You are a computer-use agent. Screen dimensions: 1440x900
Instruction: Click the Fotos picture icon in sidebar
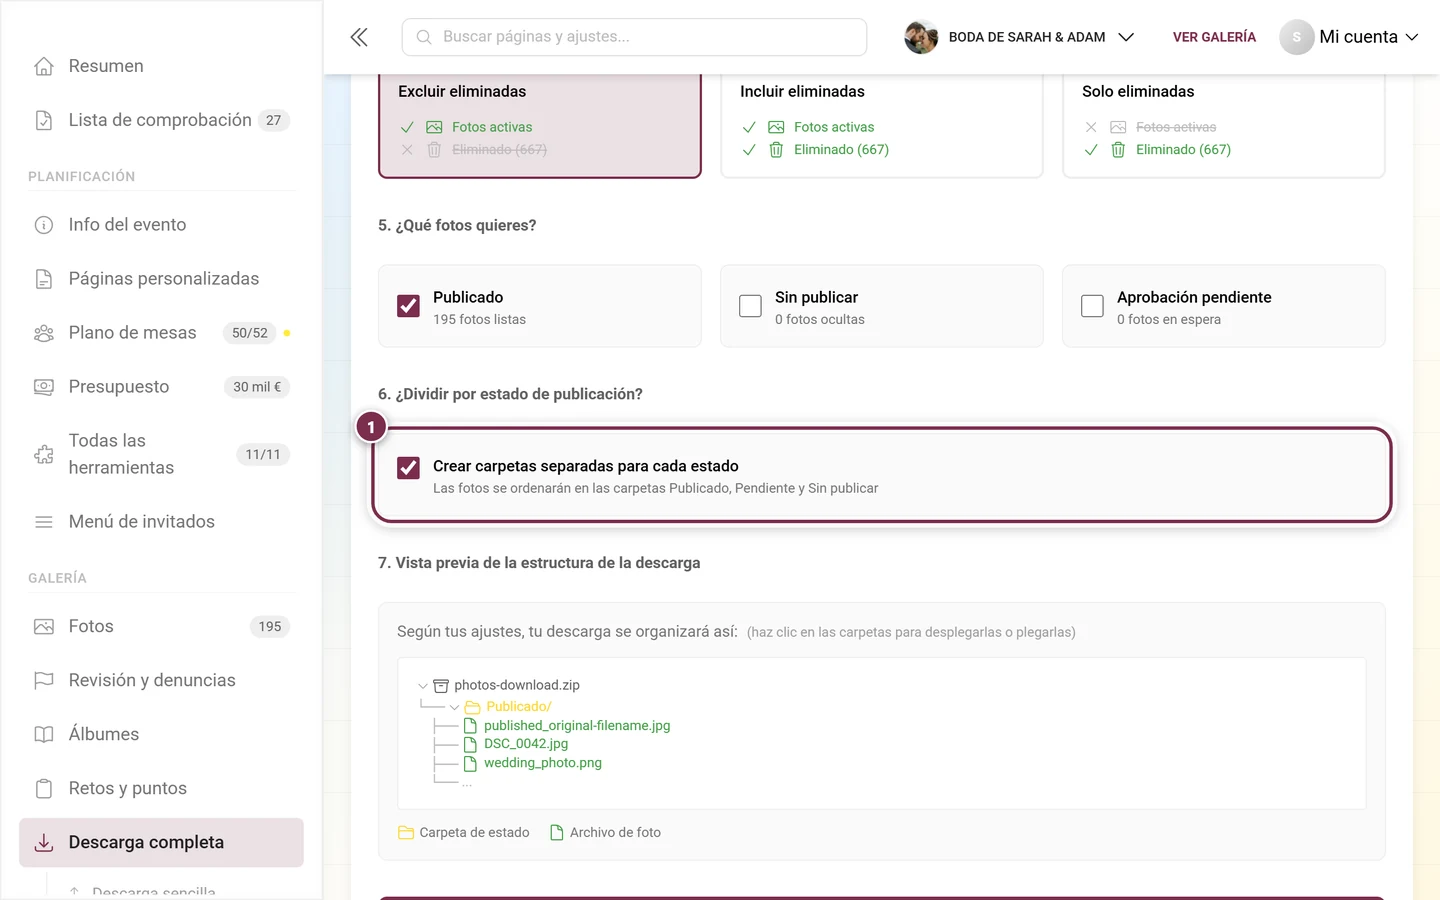pyautogui.click(x=44, y=627)
